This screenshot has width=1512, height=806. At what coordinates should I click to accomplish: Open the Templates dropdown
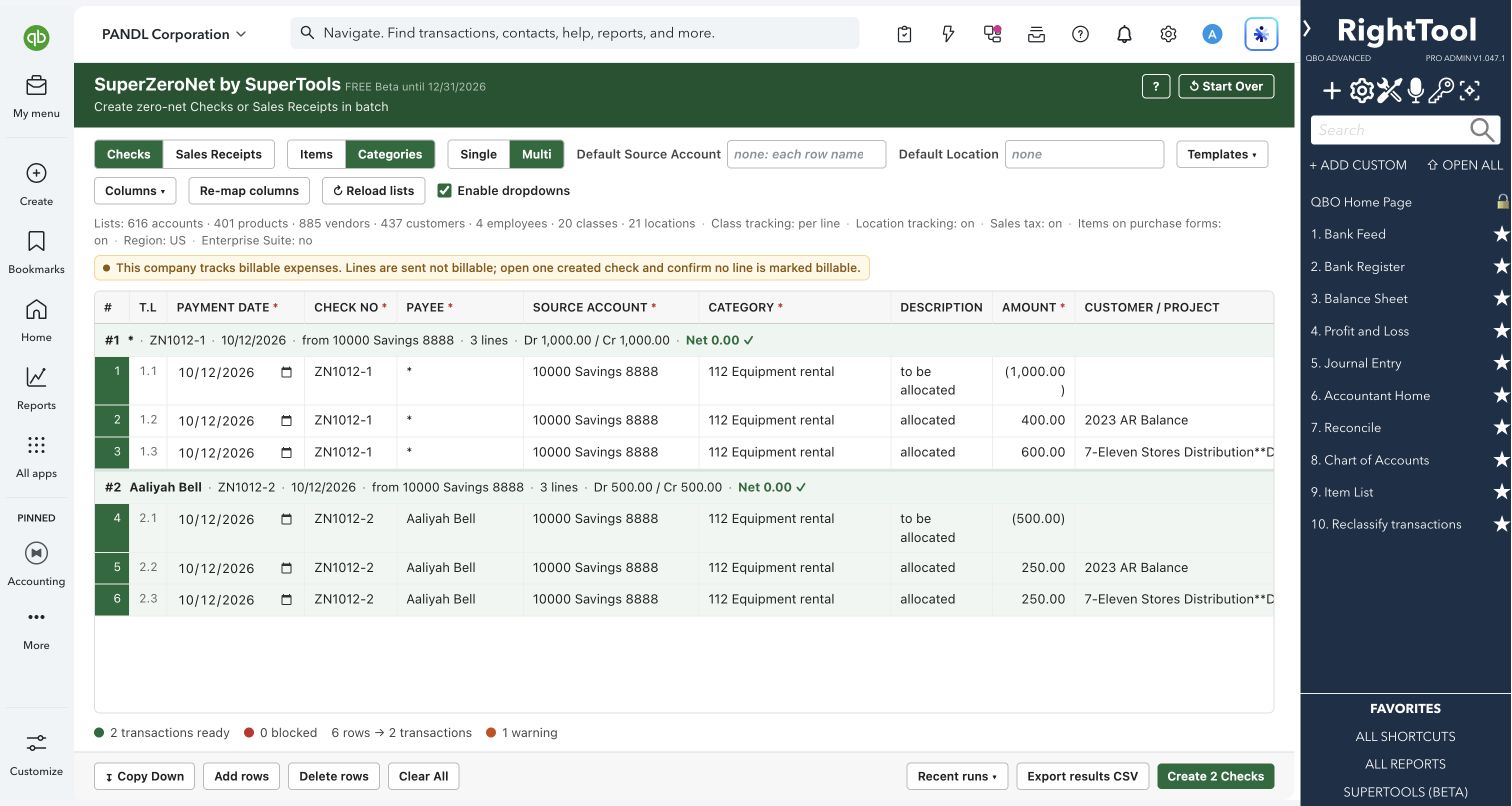[x=1222, y=154]
